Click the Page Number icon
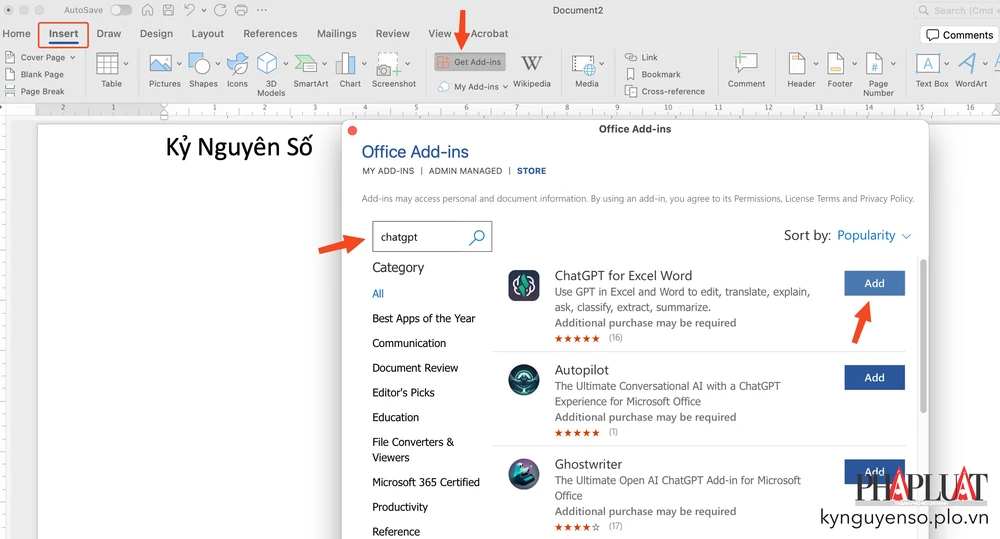Viewport: 1000px width, 539px height. (x=874, y=64)
